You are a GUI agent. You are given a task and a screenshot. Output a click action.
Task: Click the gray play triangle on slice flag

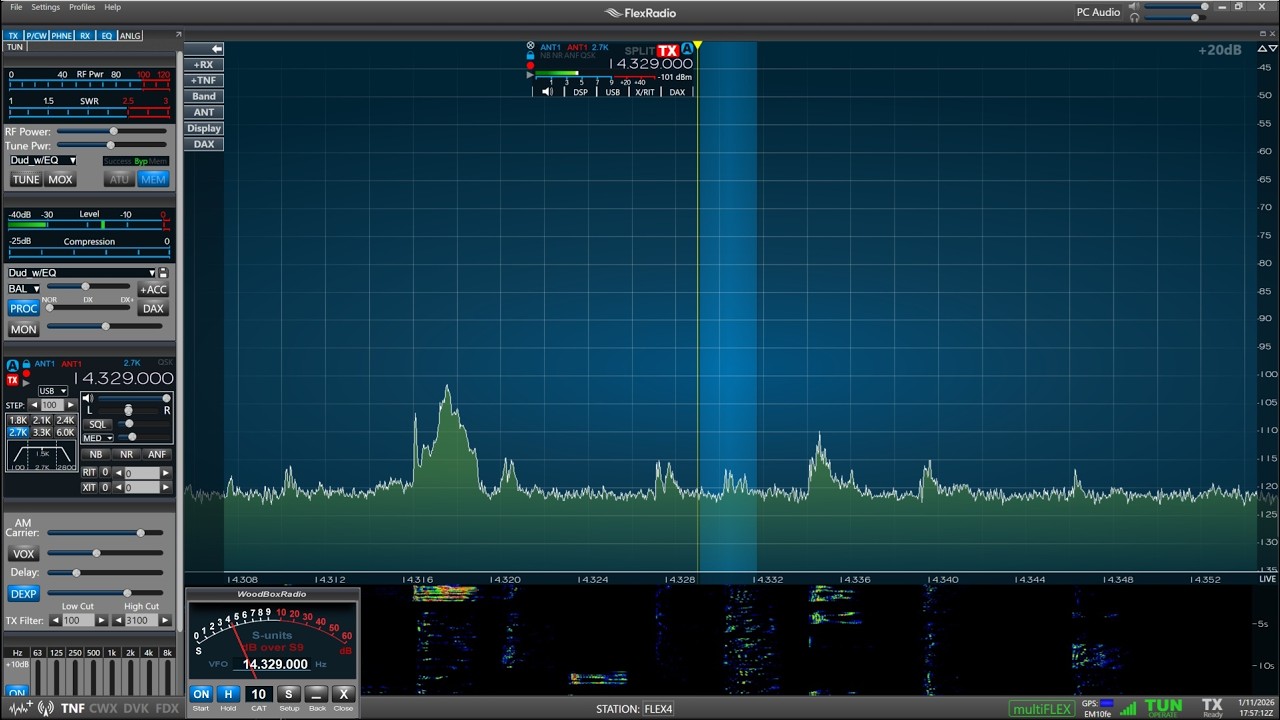pos(531,75)
